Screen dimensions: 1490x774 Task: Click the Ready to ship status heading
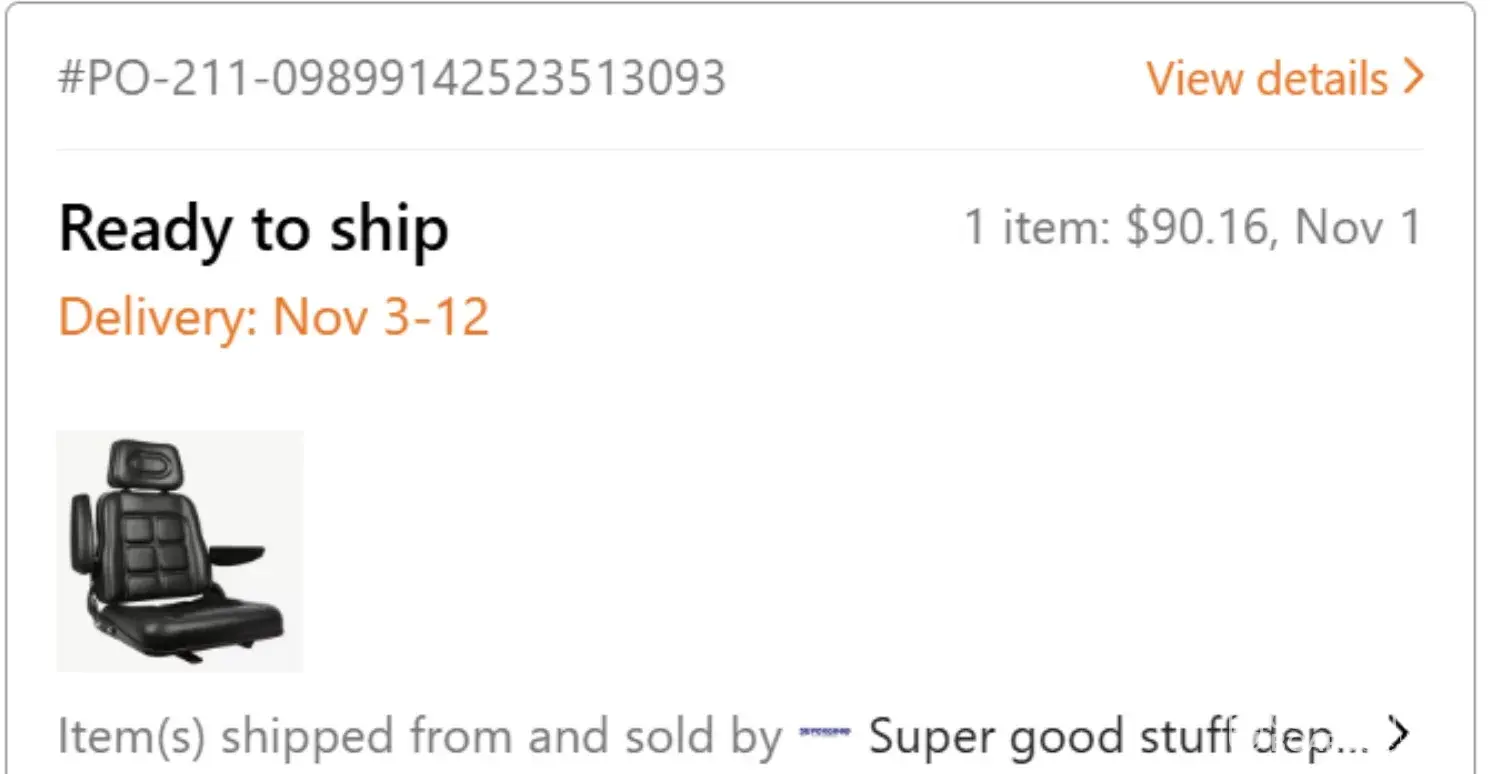coord(253,229)
